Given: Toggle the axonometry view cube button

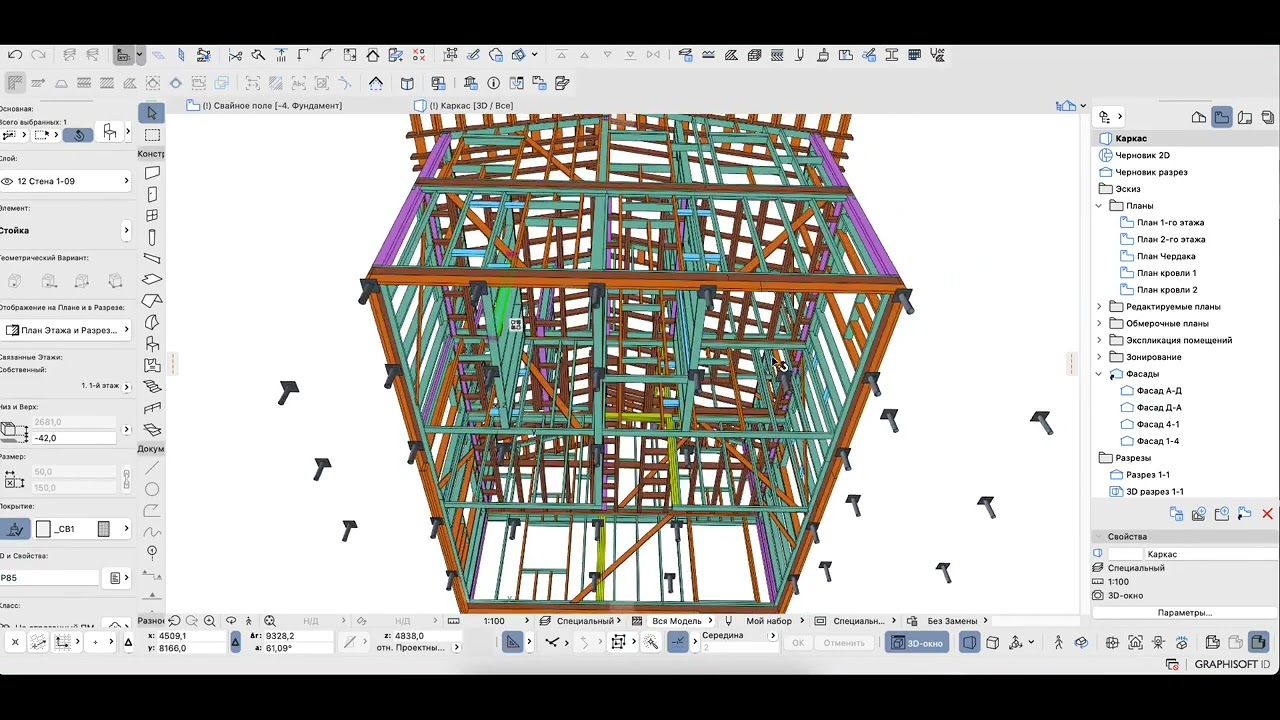Looking at the screenshot, I should click(x=993, y=643).
